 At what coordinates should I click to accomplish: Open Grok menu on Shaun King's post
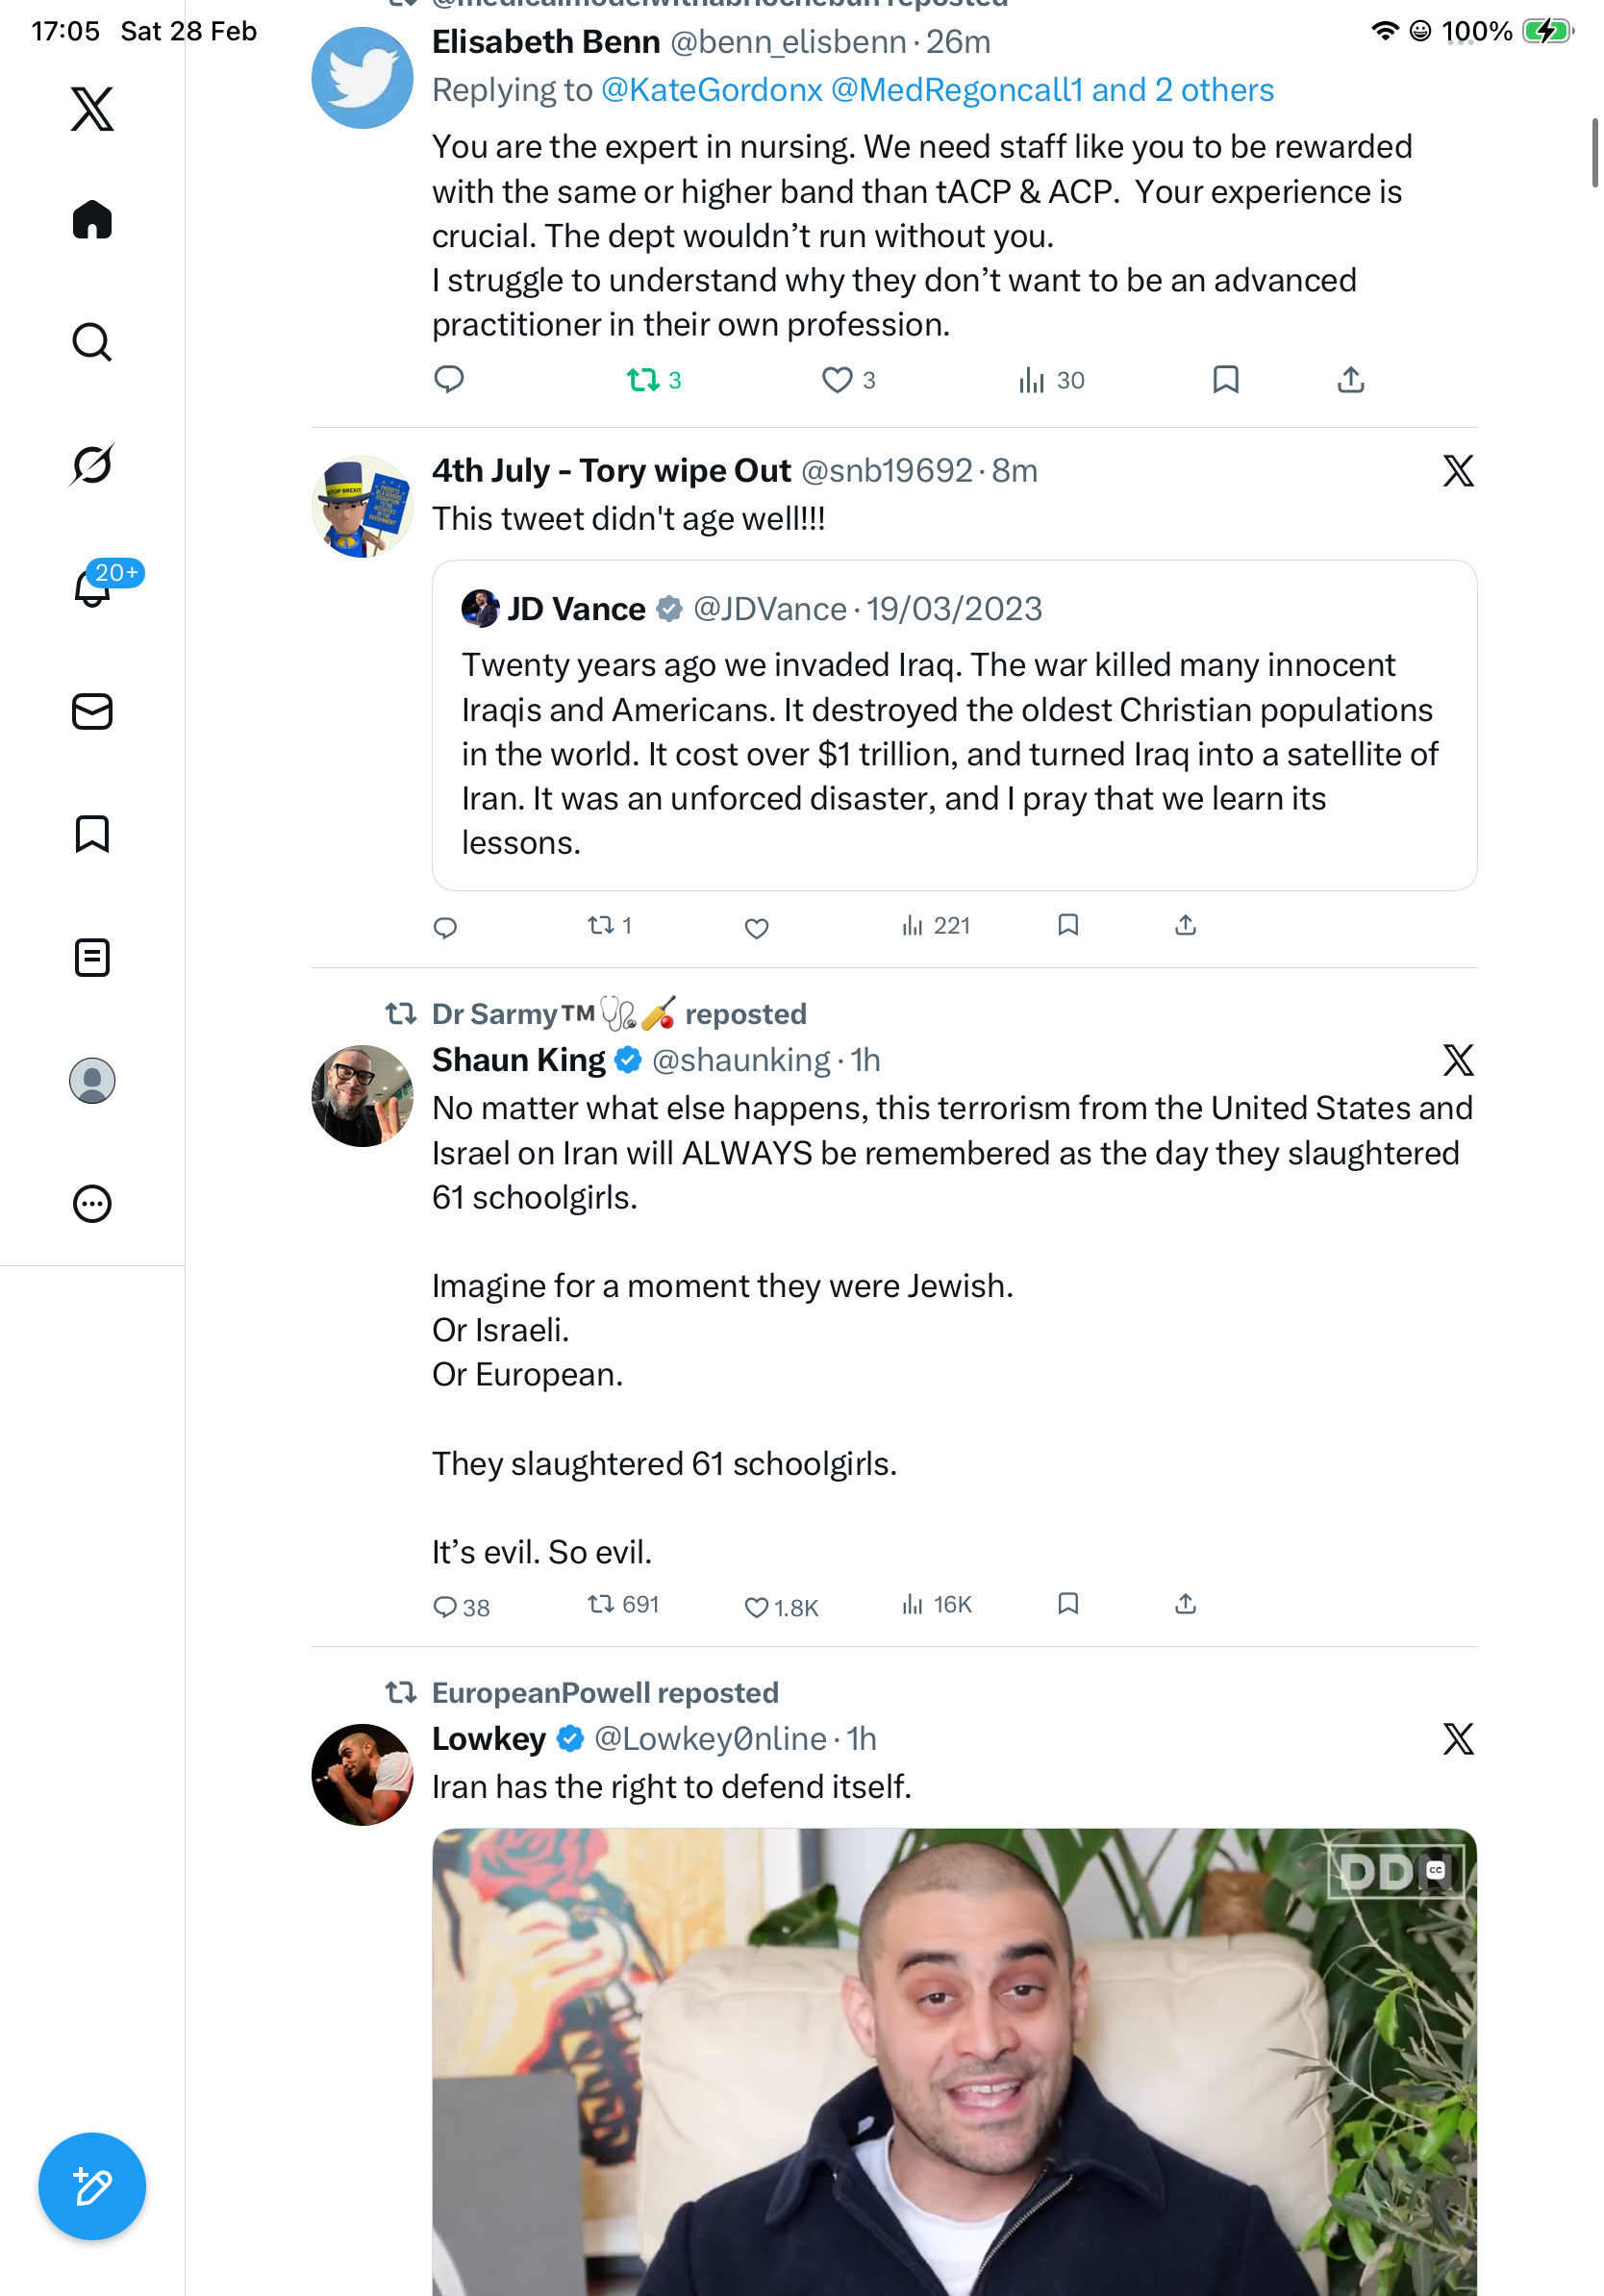pyautogui.click(x=1458, y=1060)
